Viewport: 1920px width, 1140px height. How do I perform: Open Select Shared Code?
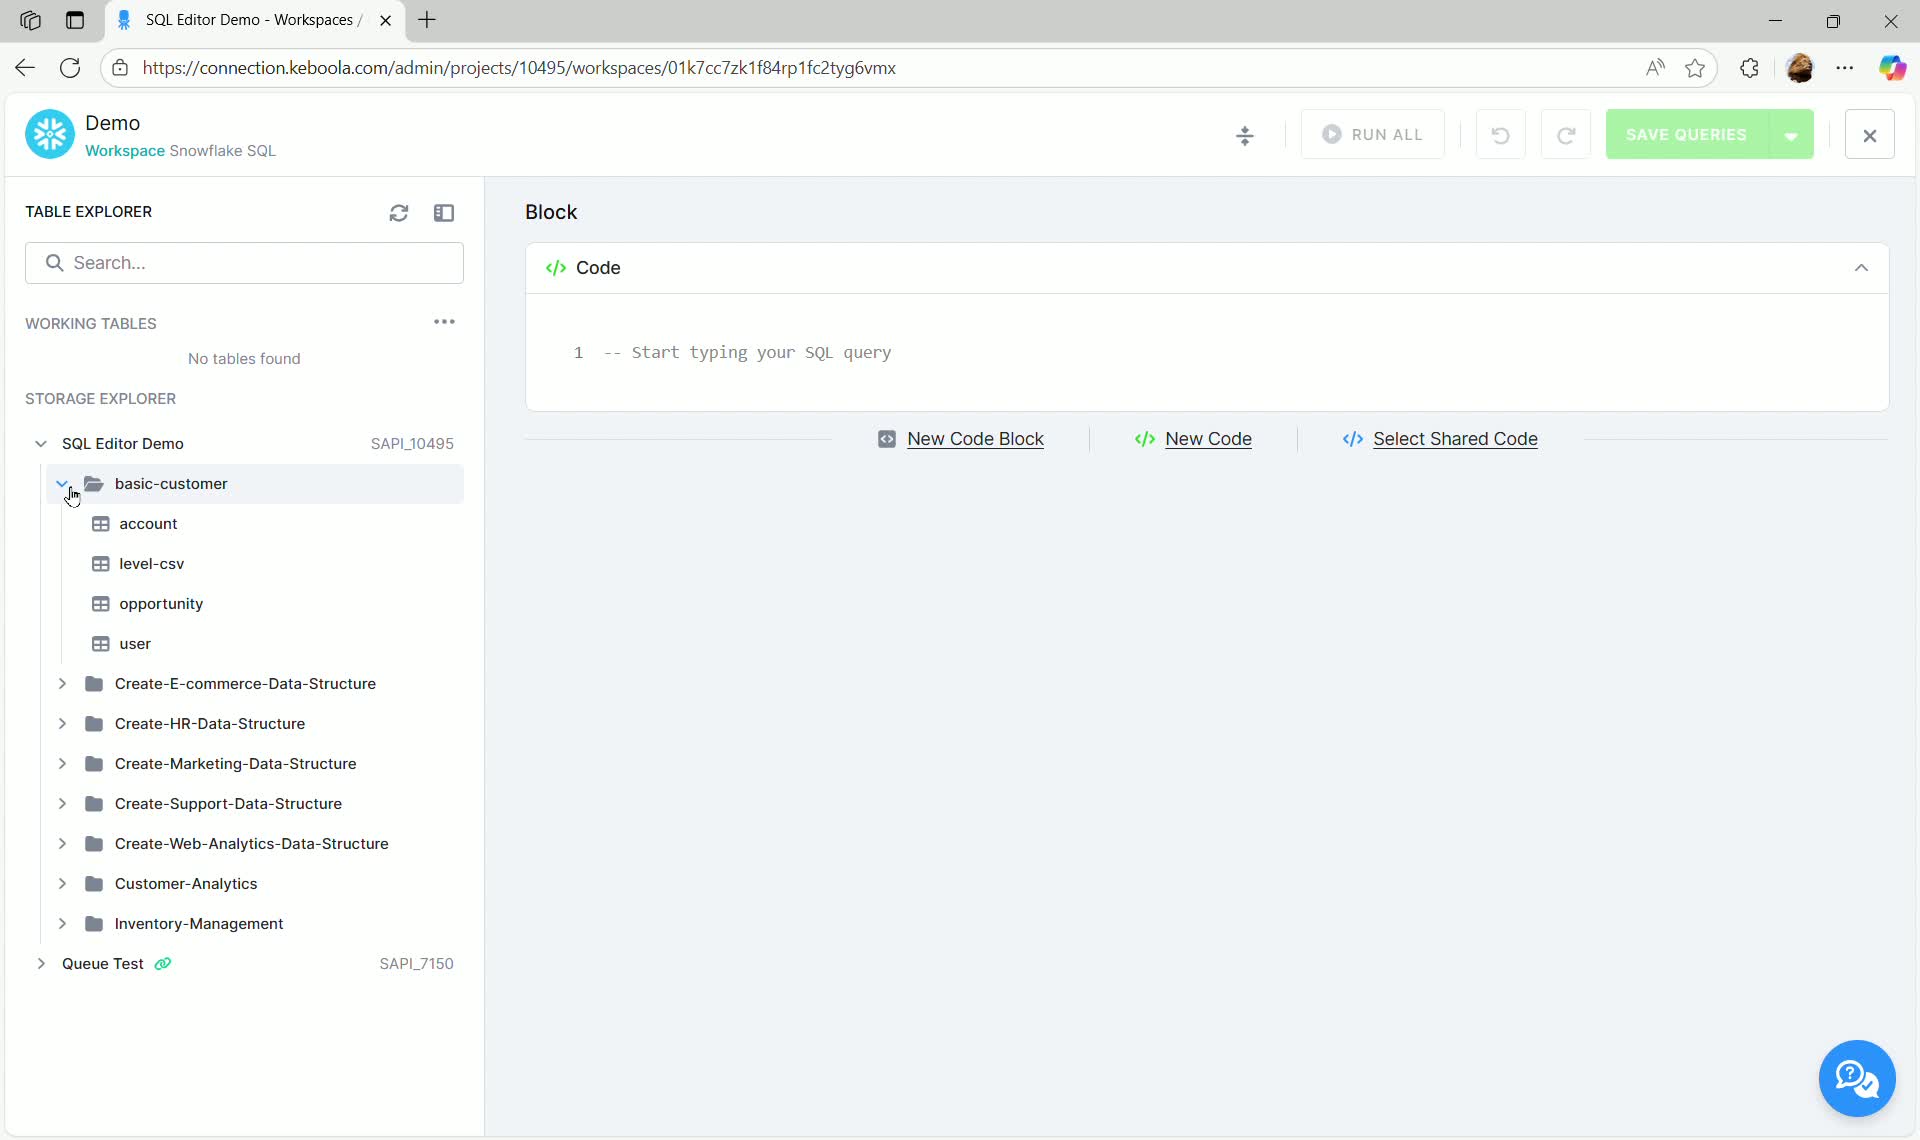[1455, 439]
